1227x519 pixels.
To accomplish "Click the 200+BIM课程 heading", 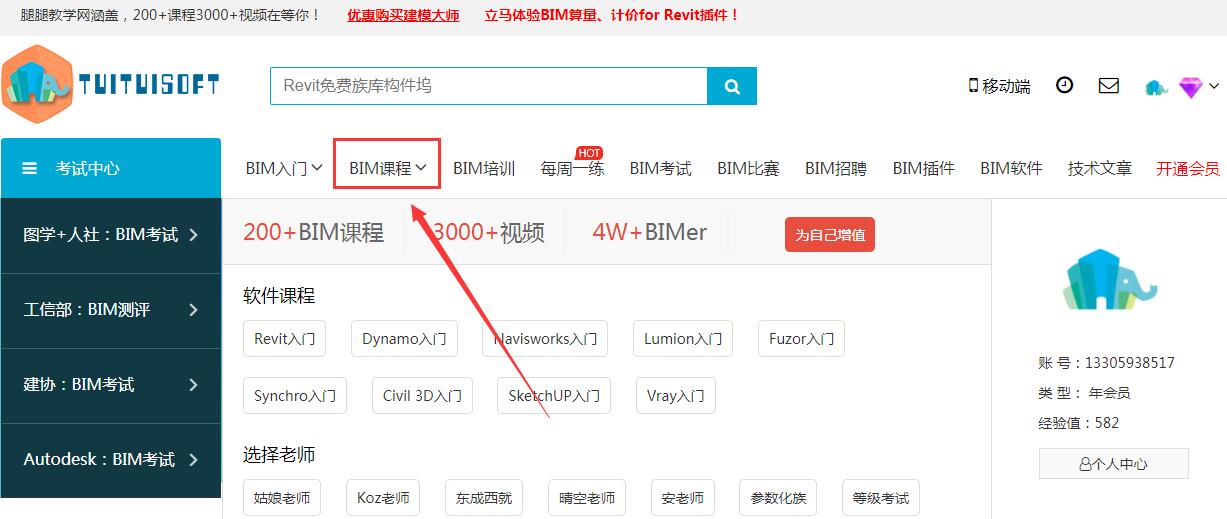I will [x=313, y=232].
